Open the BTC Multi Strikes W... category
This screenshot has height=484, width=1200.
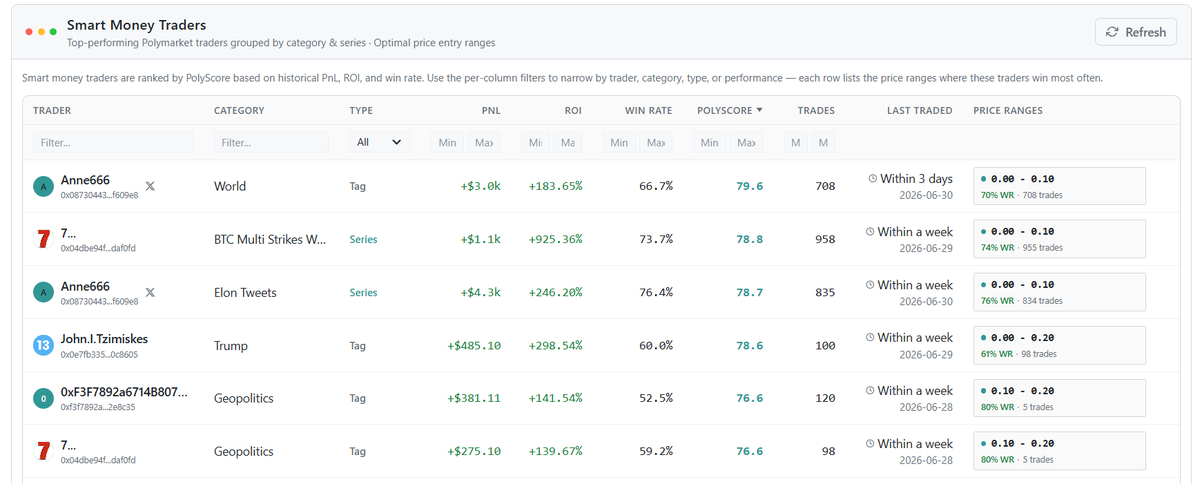[270, 239]
